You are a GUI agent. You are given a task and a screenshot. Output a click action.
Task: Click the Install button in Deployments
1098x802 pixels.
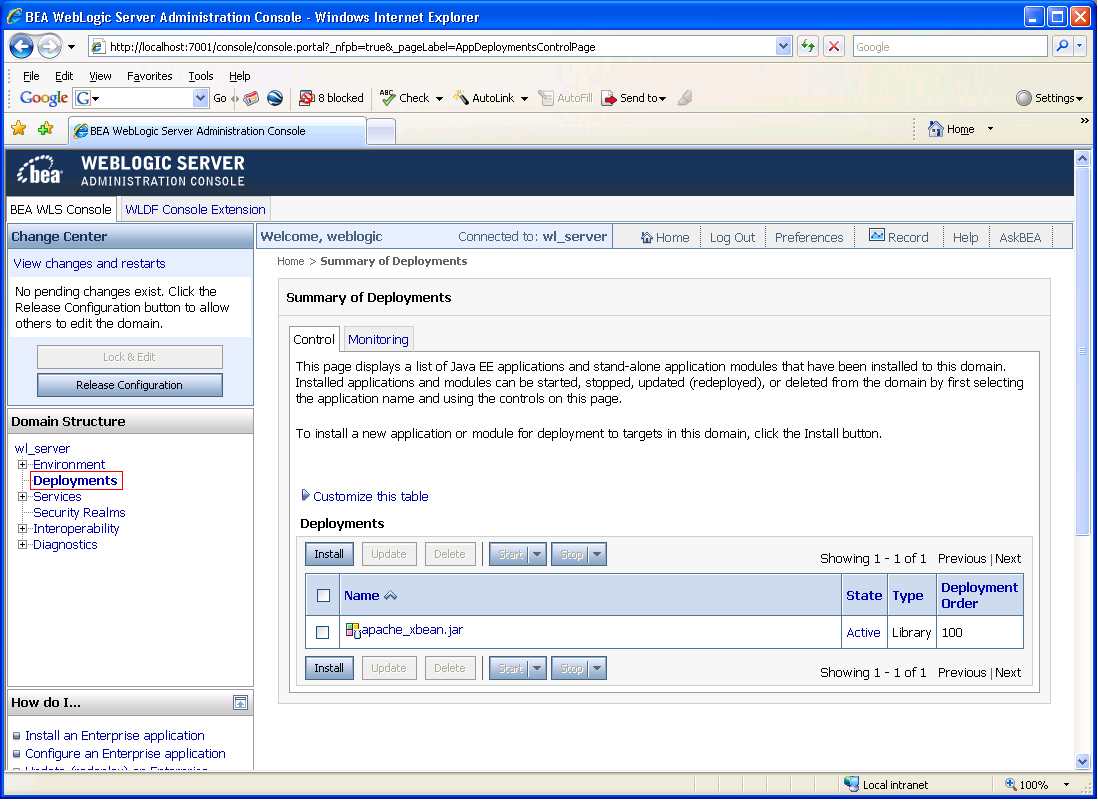pos(329,553)
